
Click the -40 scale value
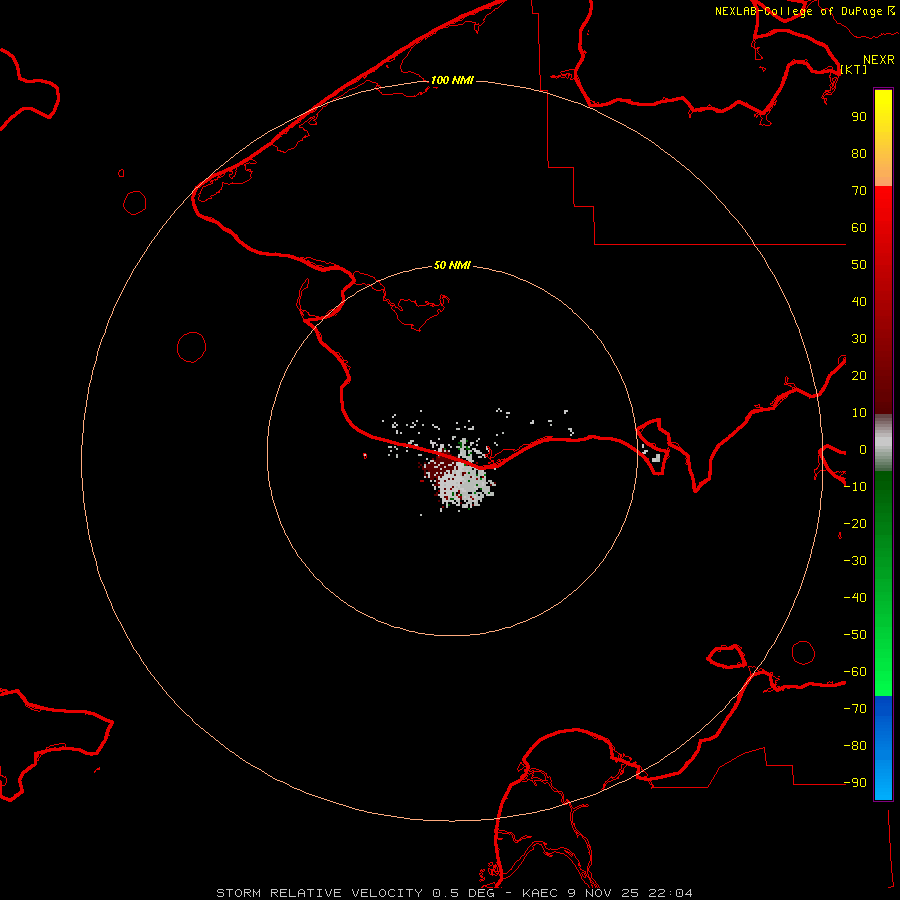coord(856,598)
